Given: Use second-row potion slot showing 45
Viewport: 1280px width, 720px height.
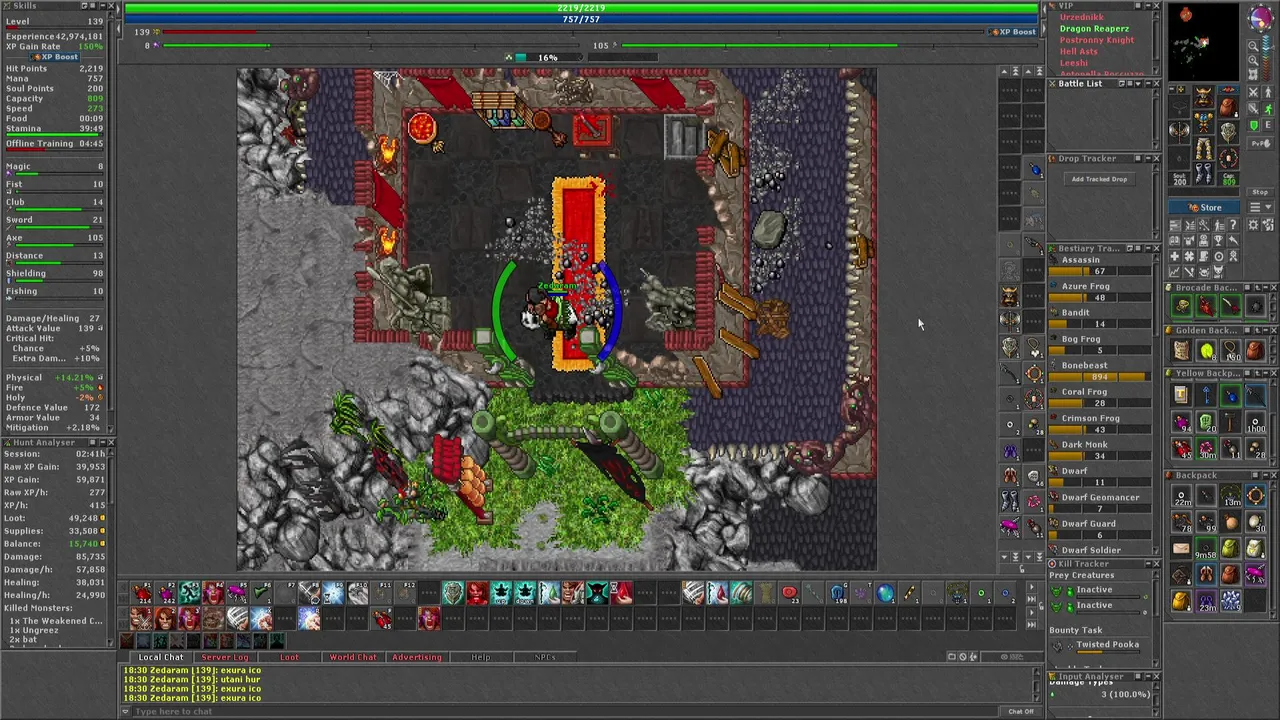Looking at the screenshot, I should click(382, 618).
